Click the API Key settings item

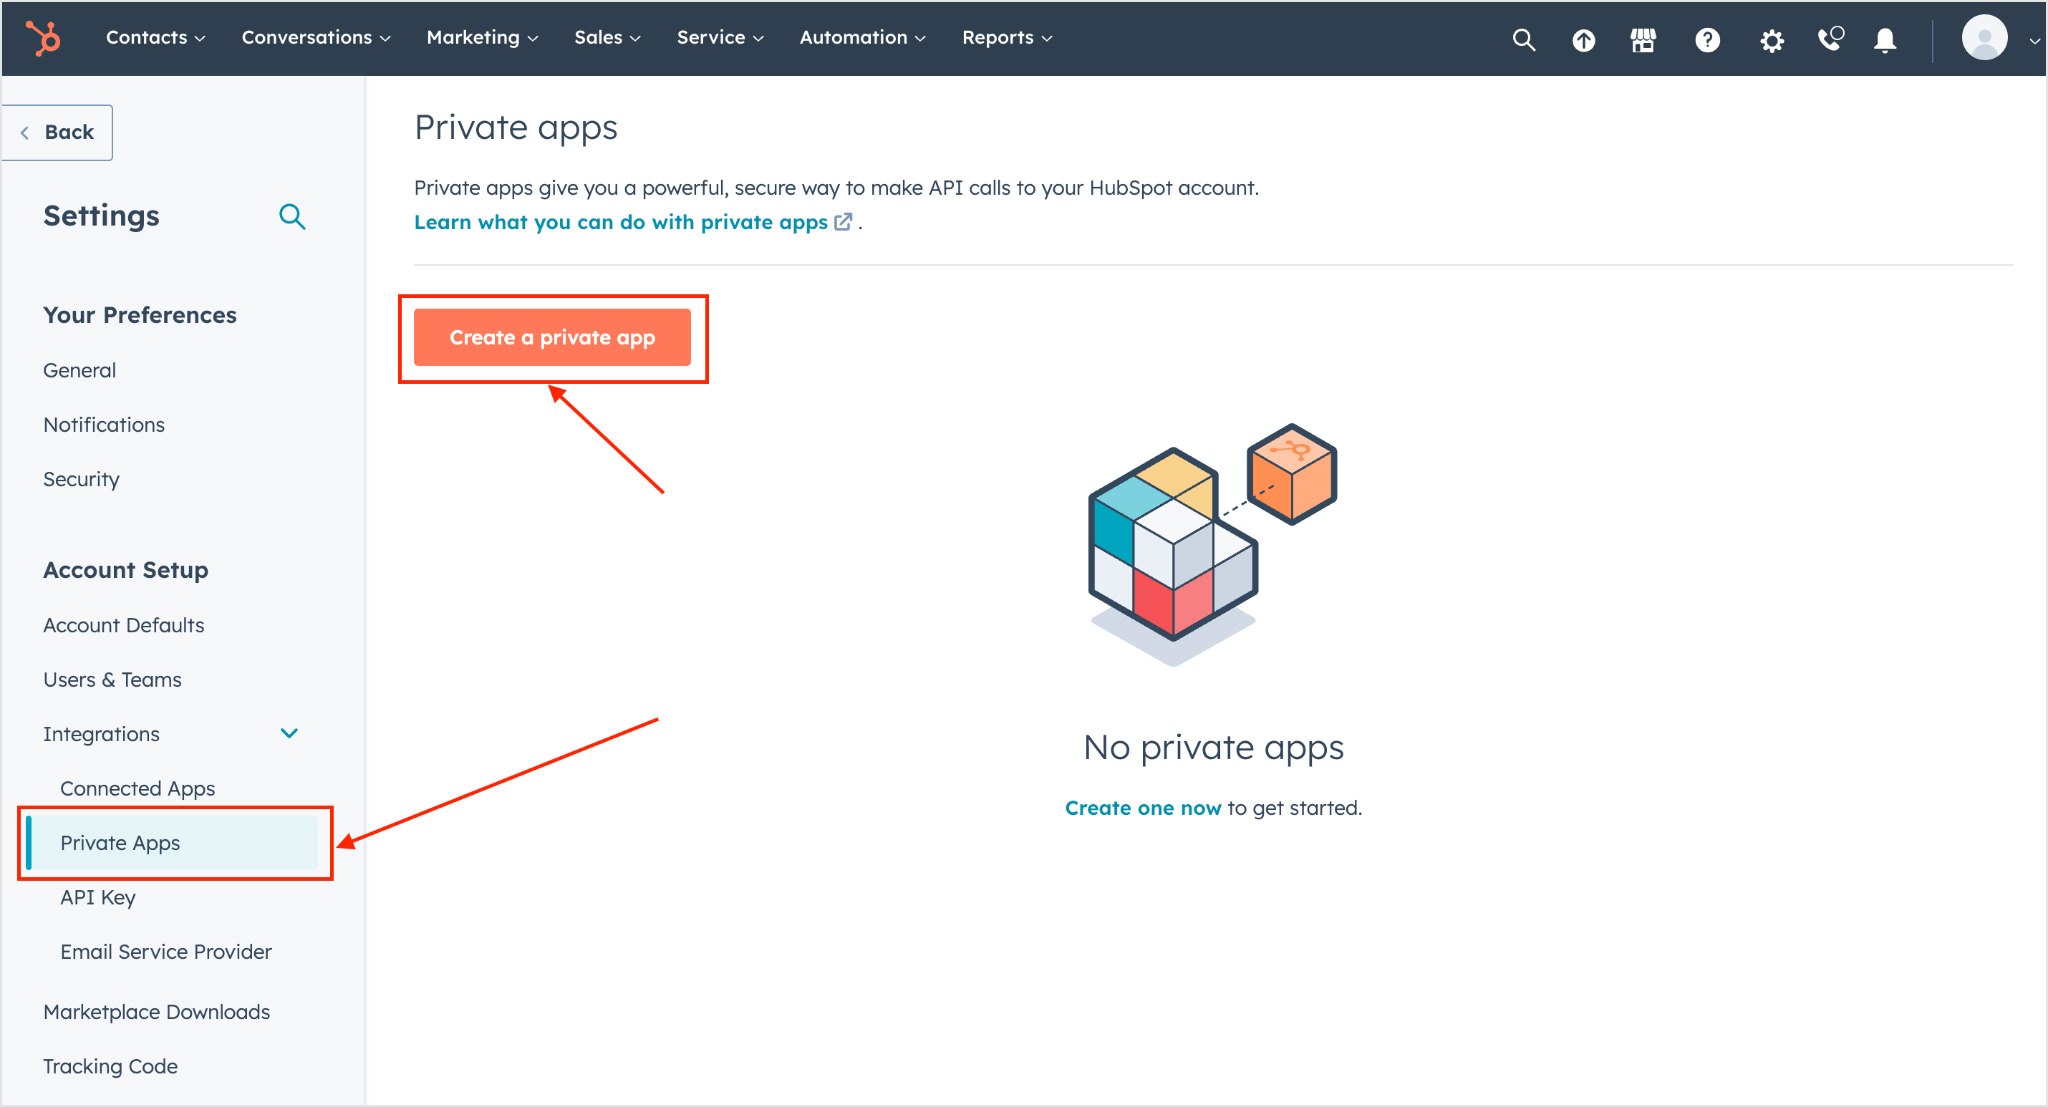tap(98, 897)
